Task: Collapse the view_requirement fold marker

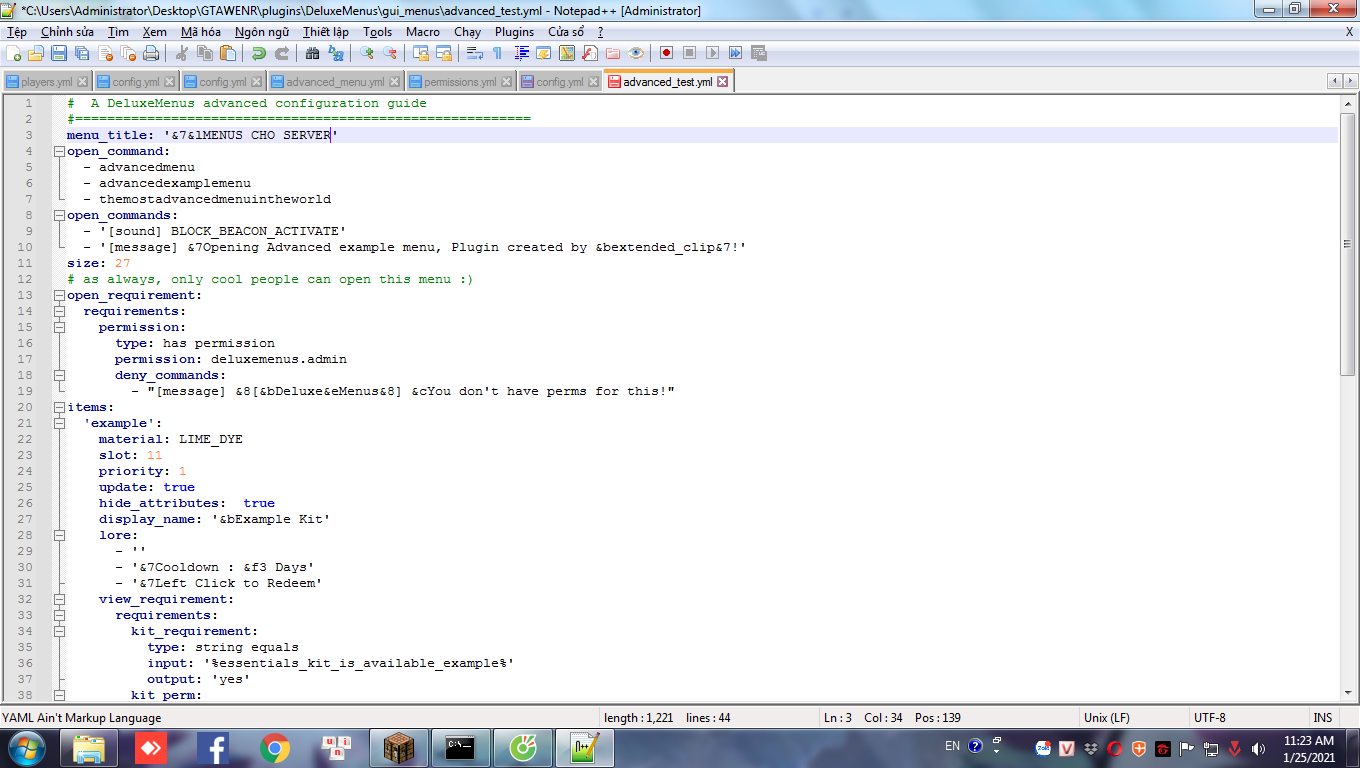Action: coord(59,599)
